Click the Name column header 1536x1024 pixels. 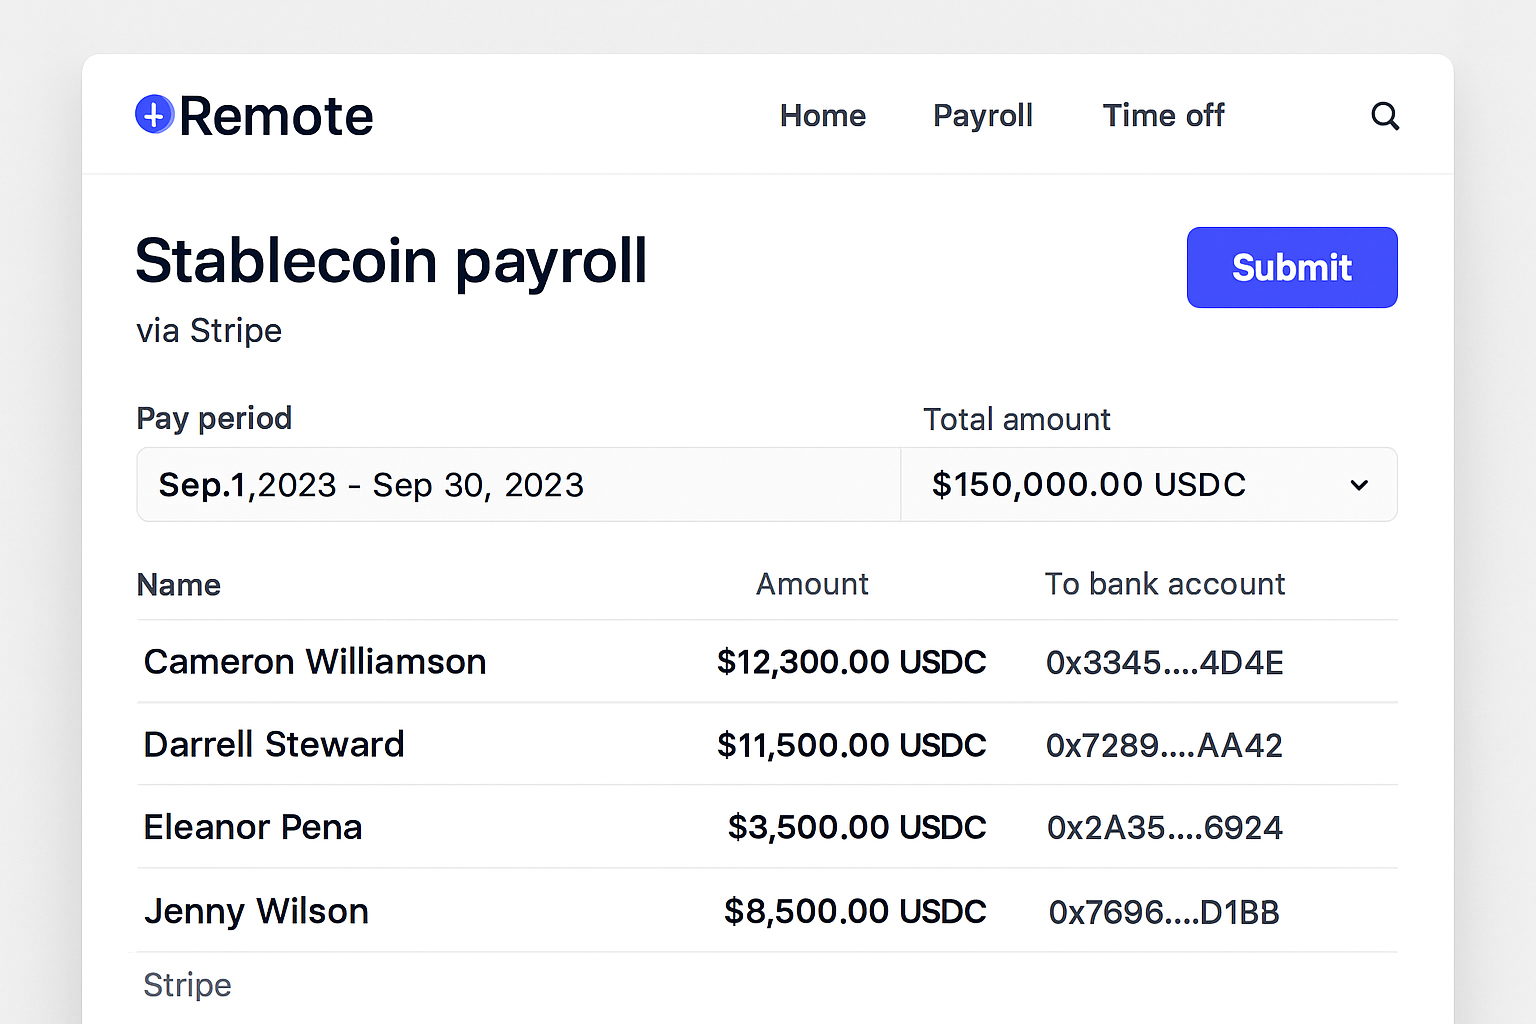click(178, 585)
